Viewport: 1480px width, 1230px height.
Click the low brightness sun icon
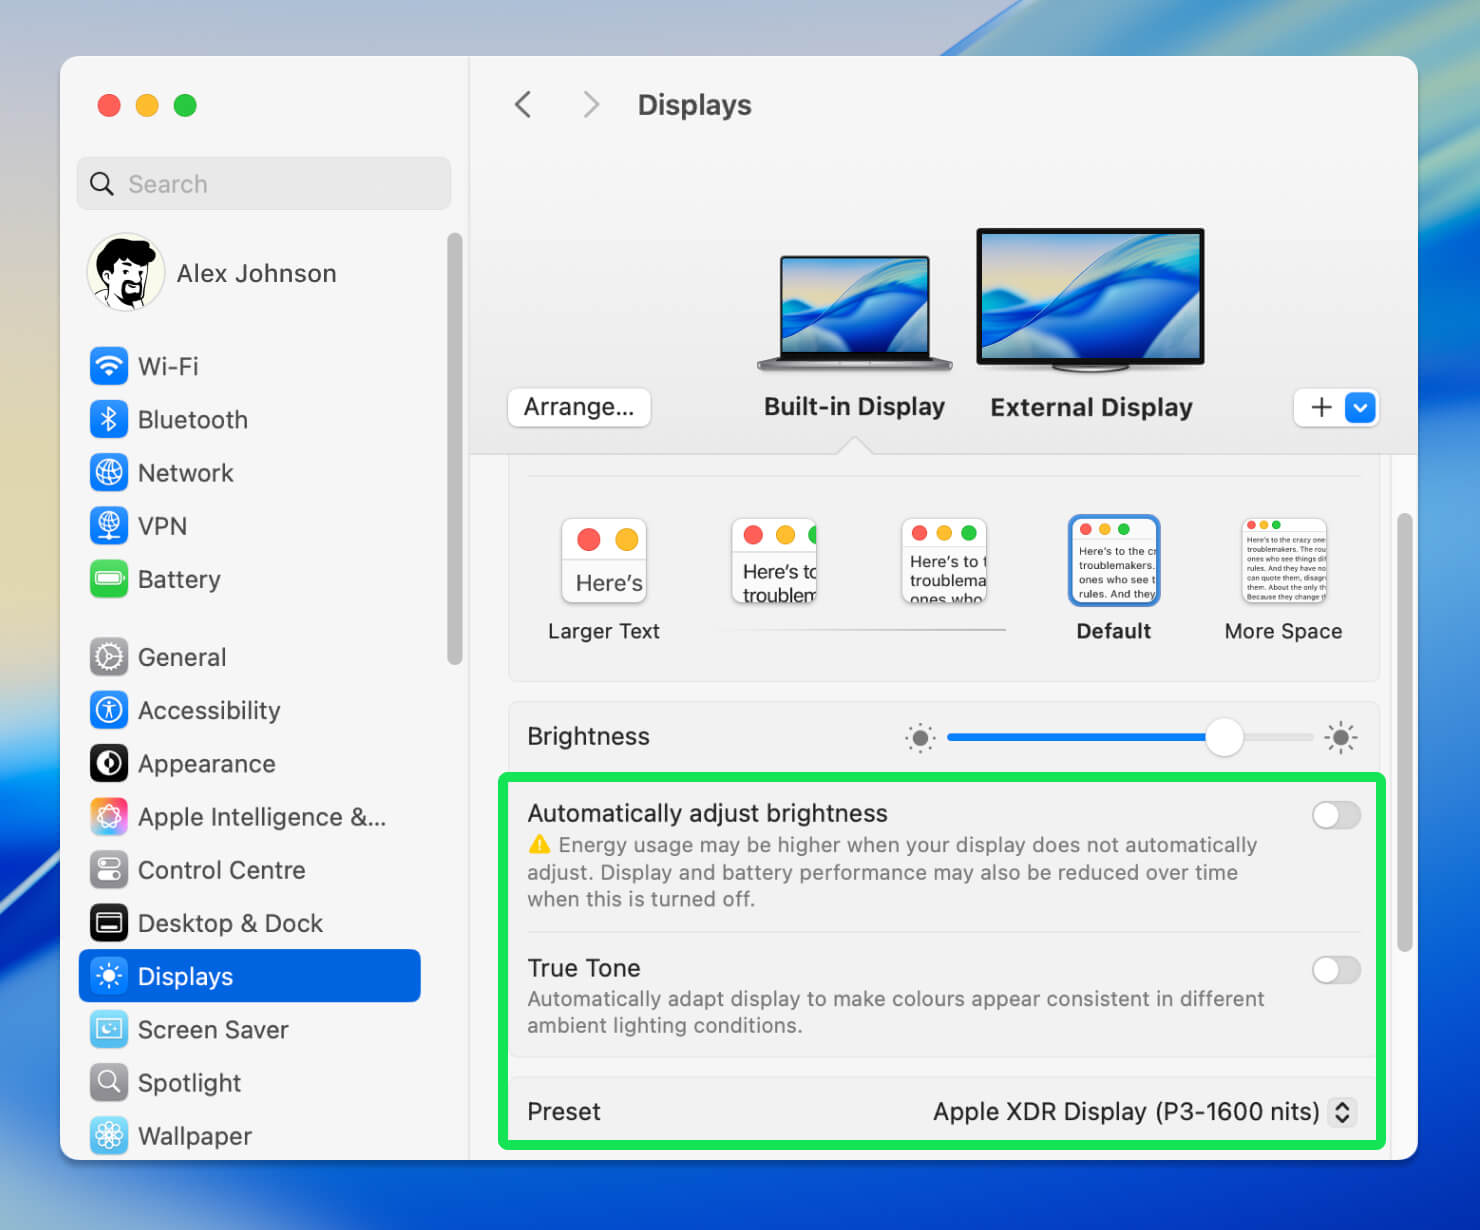pyautogui.click(x=920, y=738)
